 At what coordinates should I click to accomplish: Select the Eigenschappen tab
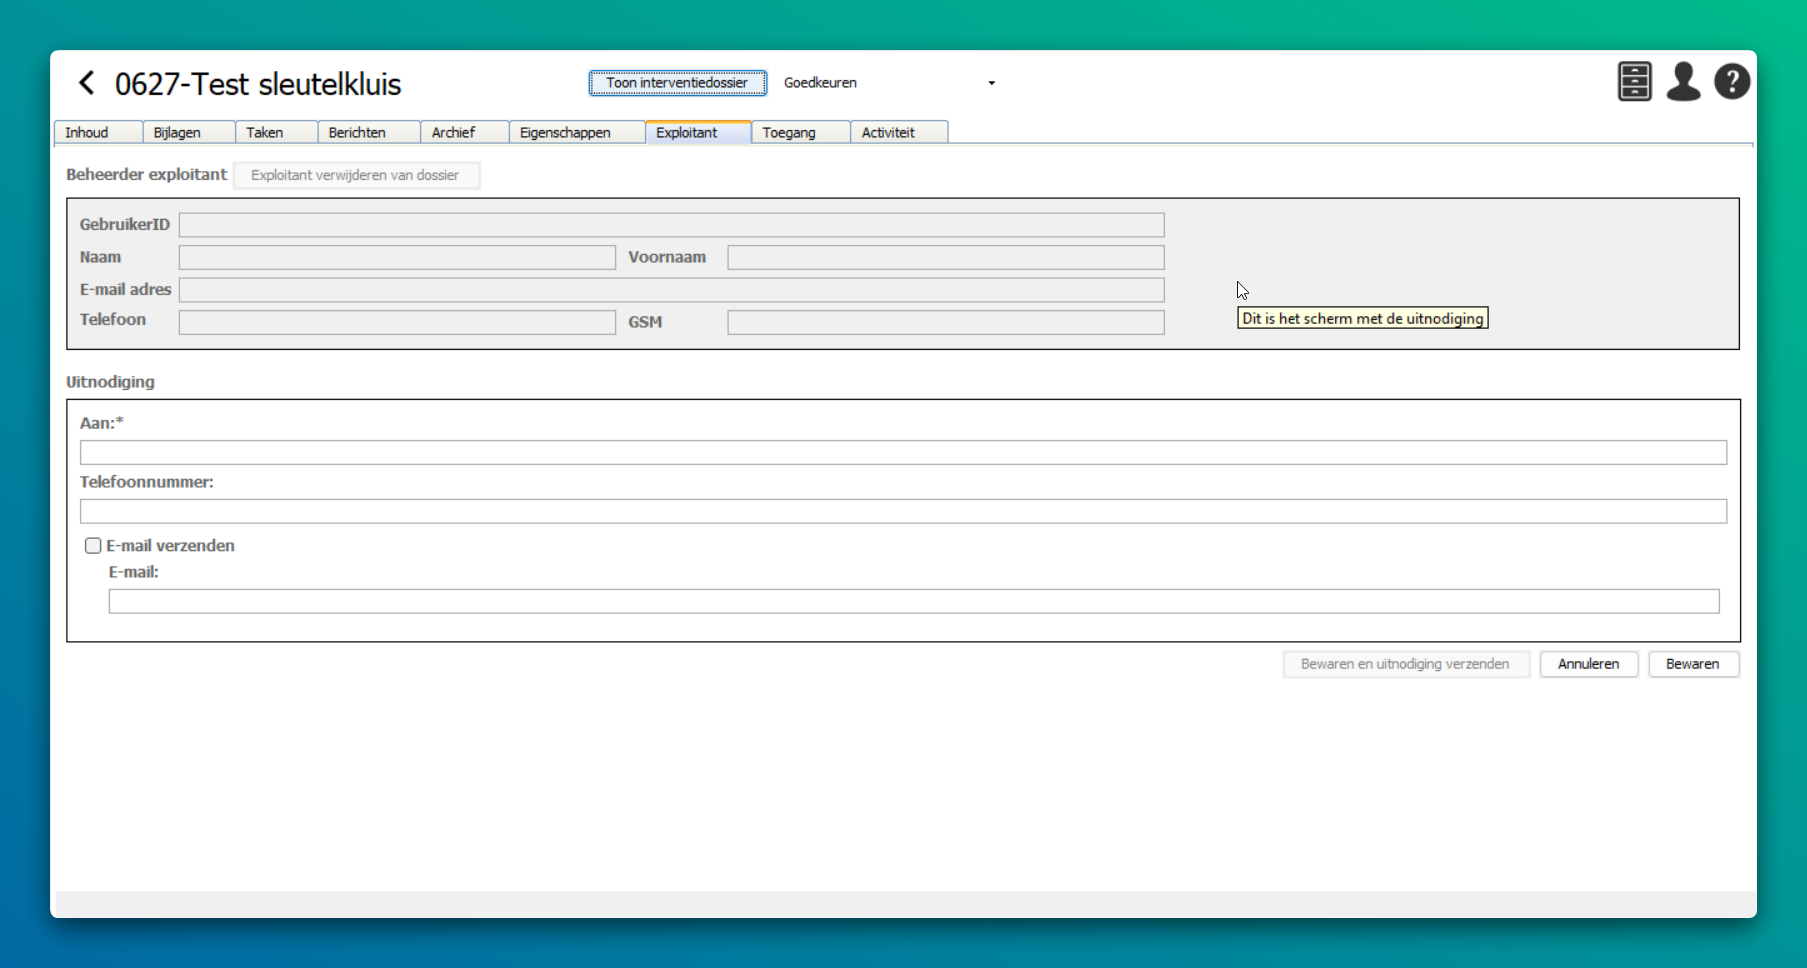[577, 133]
